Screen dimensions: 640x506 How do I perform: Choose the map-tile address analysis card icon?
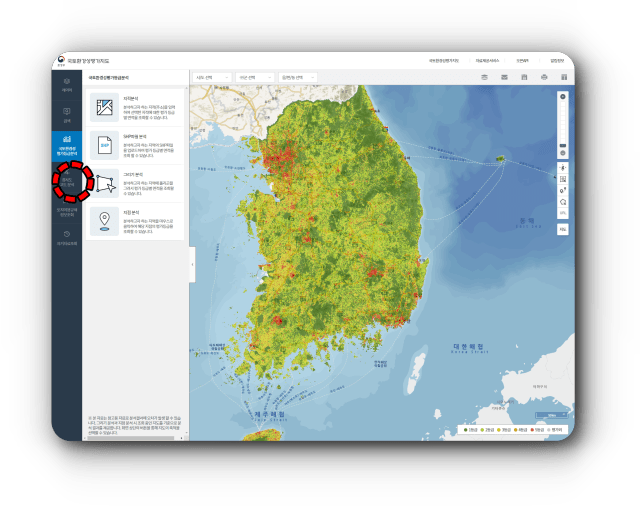point(104,107)
